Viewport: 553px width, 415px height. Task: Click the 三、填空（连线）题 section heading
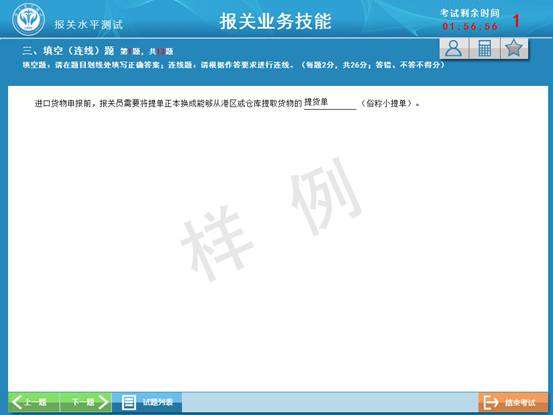click(68, 51)
